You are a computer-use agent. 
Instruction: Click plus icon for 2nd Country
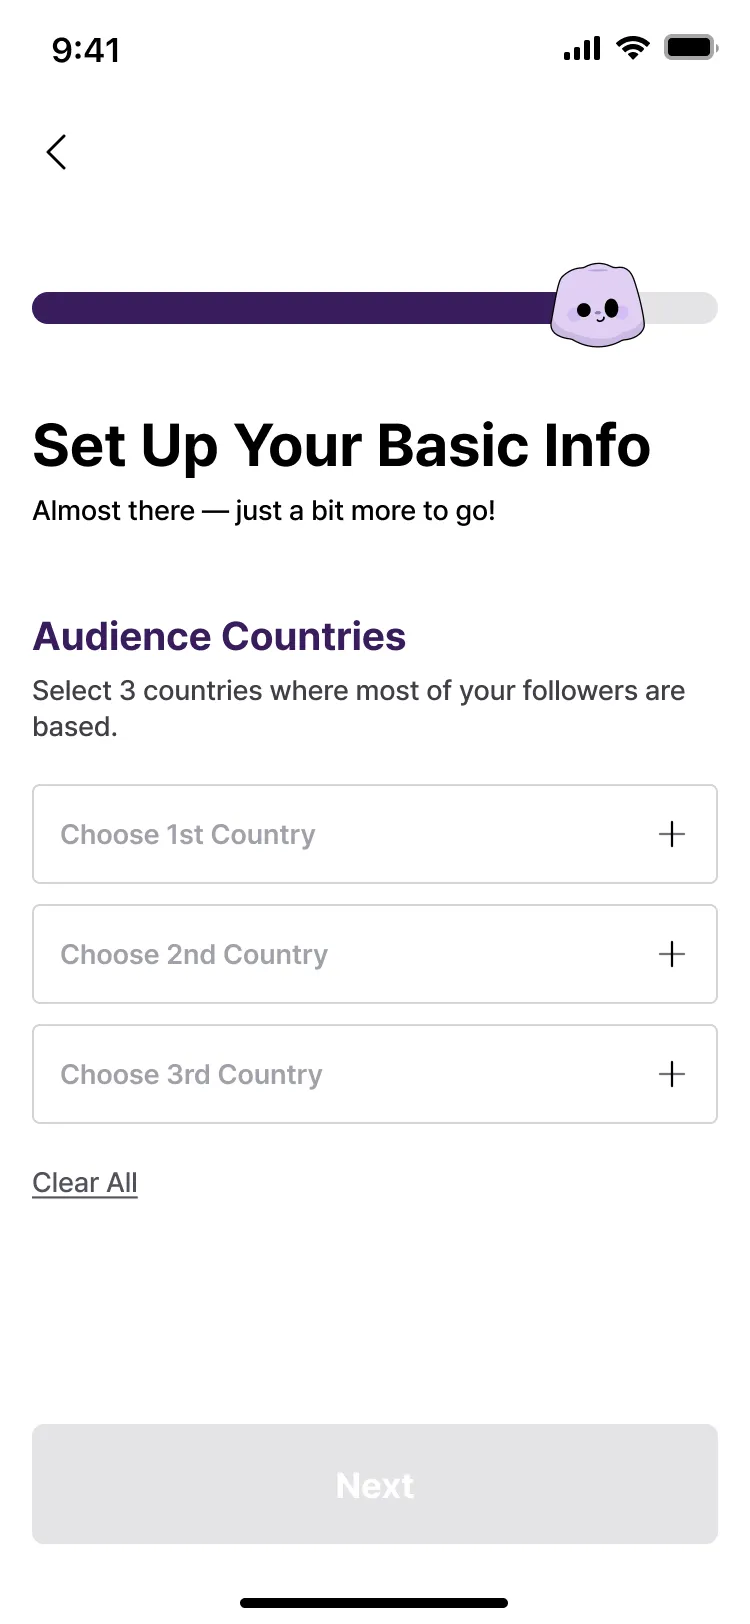(672, 954)
